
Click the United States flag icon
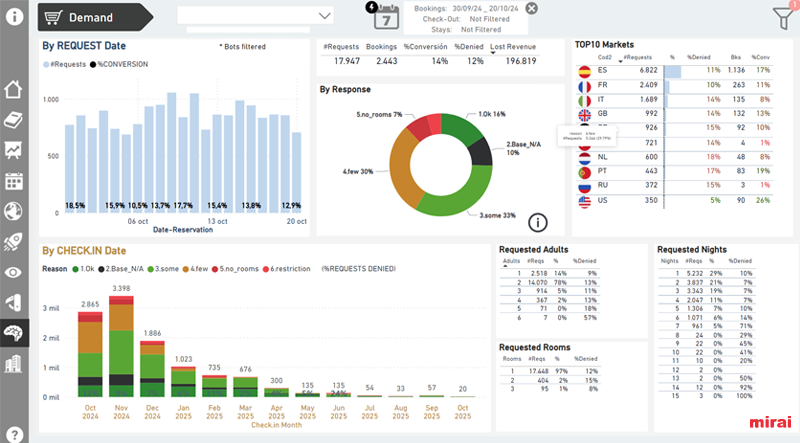(585, 202)
